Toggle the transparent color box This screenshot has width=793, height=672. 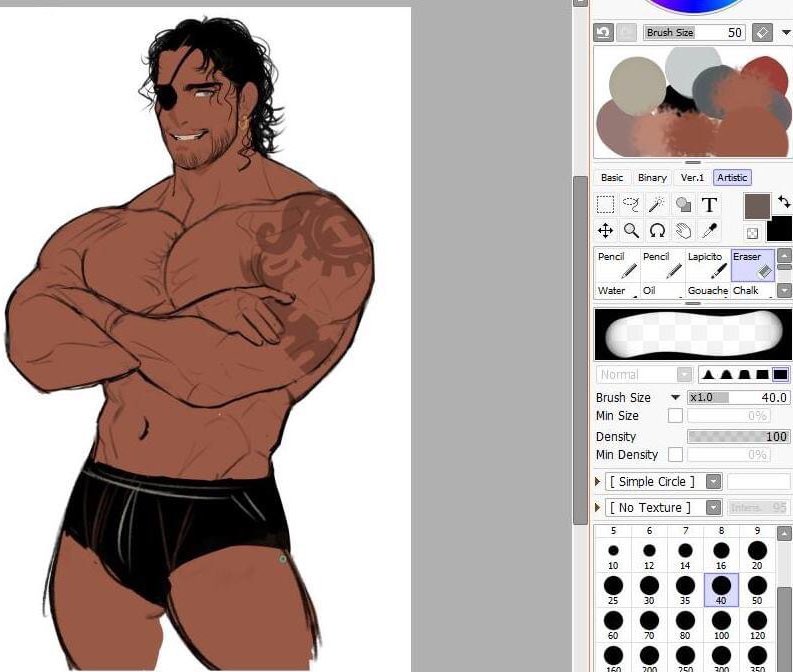coord(752,233)
